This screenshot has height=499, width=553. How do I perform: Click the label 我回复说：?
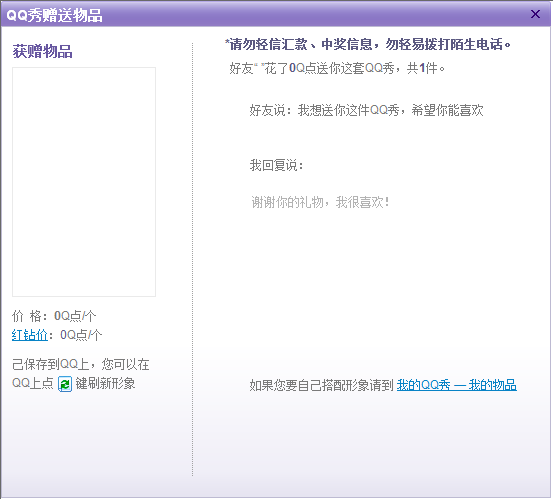click(276, 165)
